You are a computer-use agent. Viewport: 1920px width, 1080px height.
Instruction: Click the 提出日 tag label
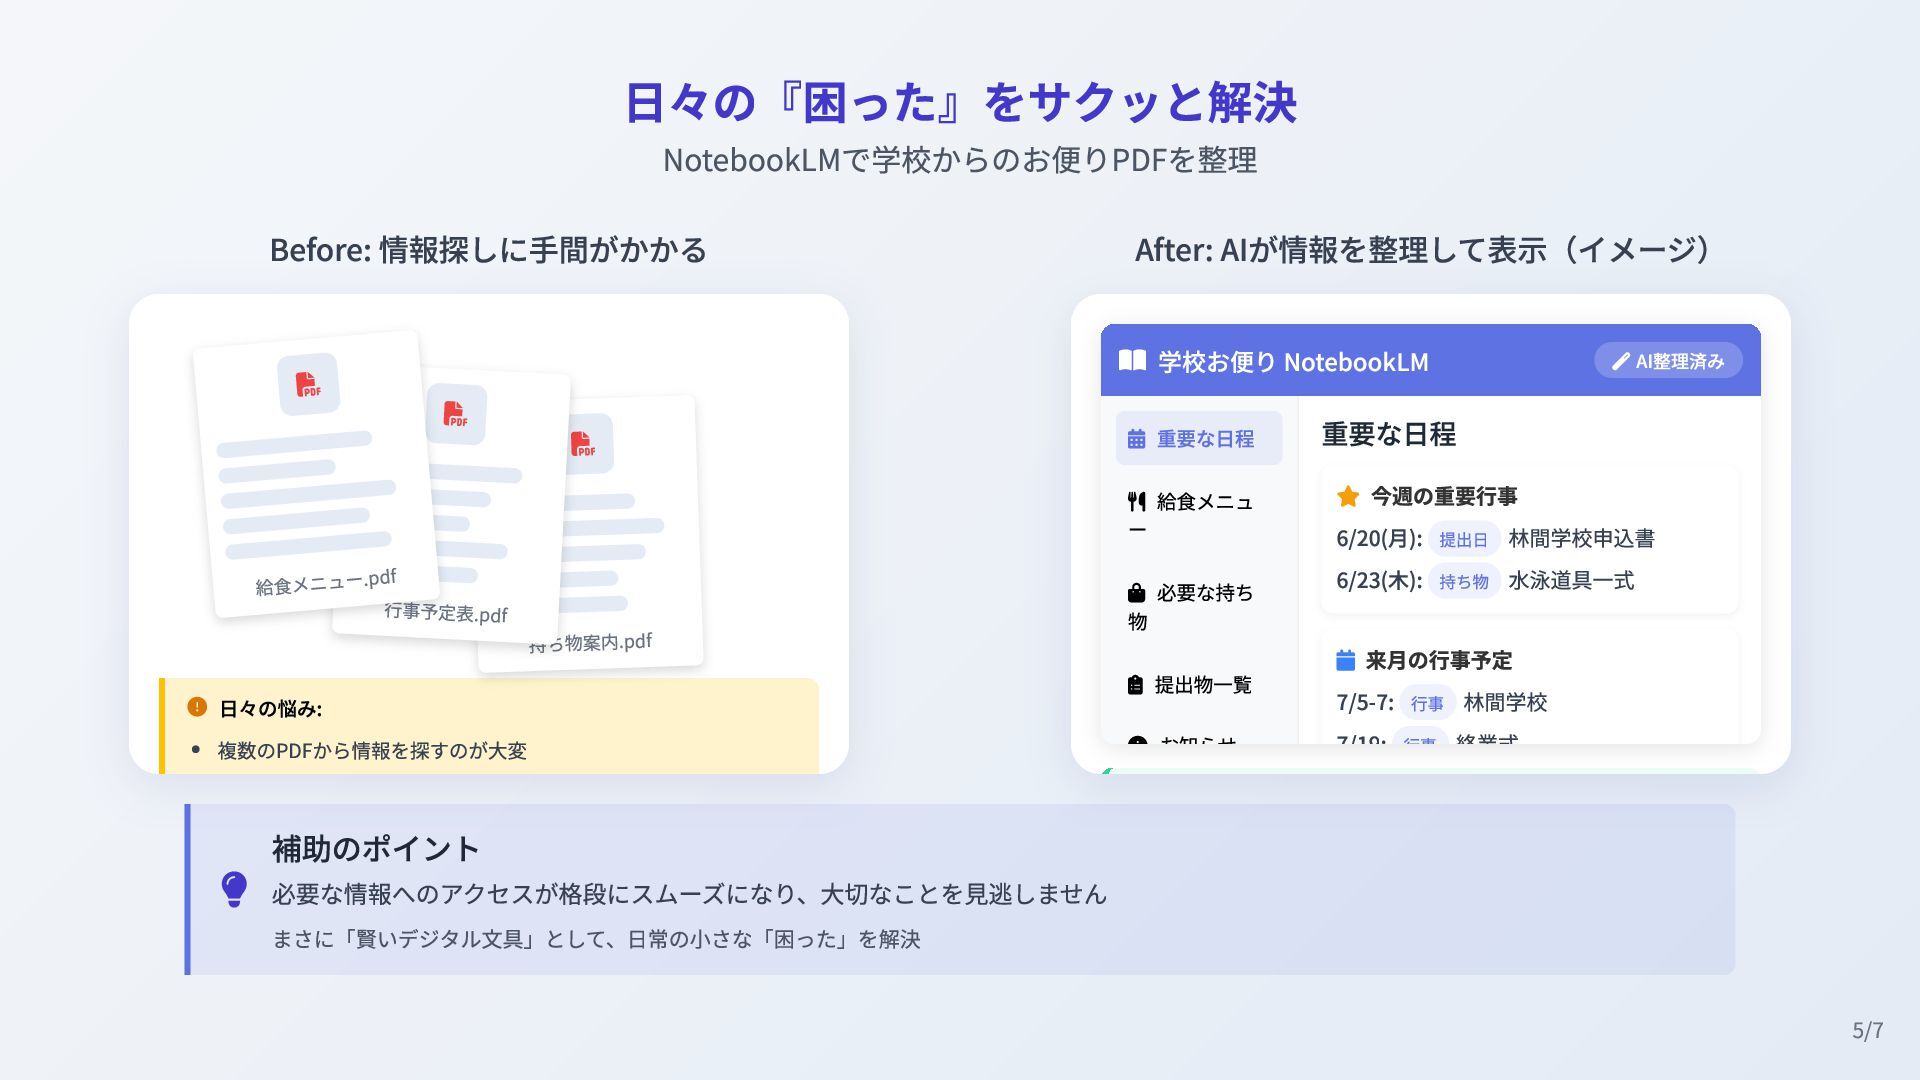pyautogui.click(x=1463, y=540)
